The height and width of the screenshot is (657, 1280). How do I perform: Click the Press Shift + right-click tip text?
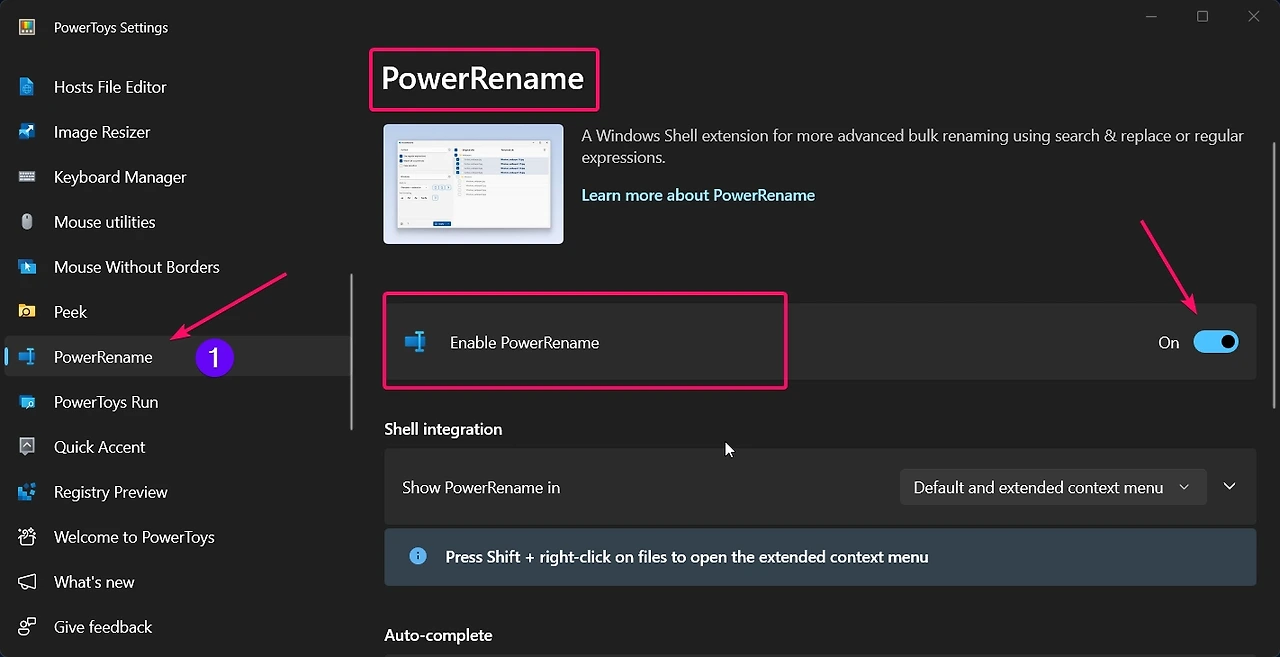[687, 557]
